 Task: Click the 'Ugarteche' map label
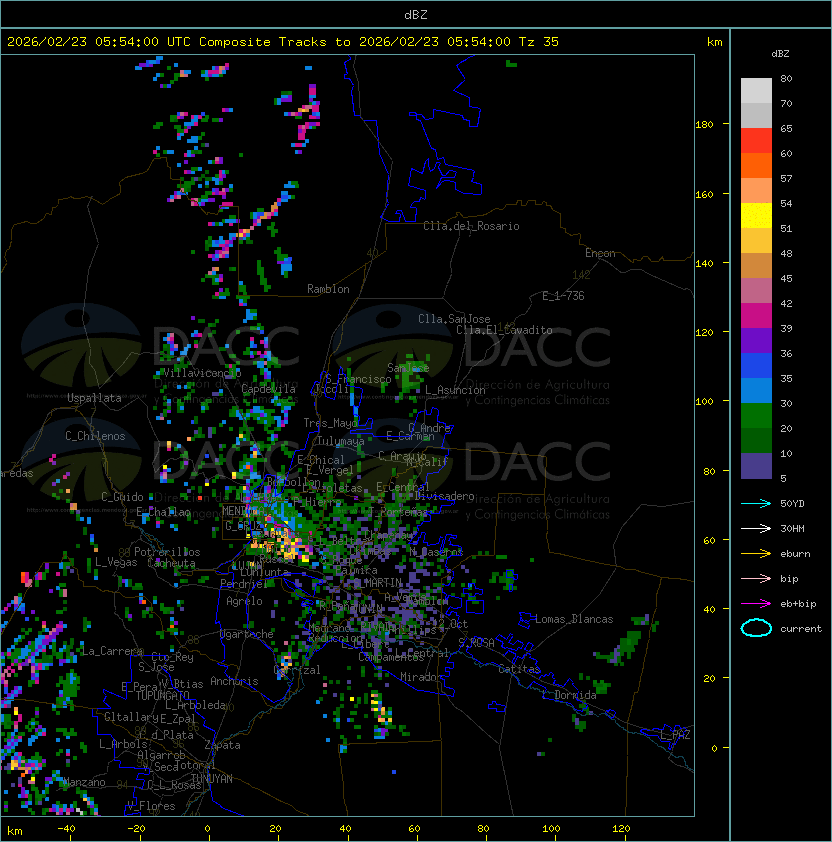pyautogui.click(x=247, y=634)
